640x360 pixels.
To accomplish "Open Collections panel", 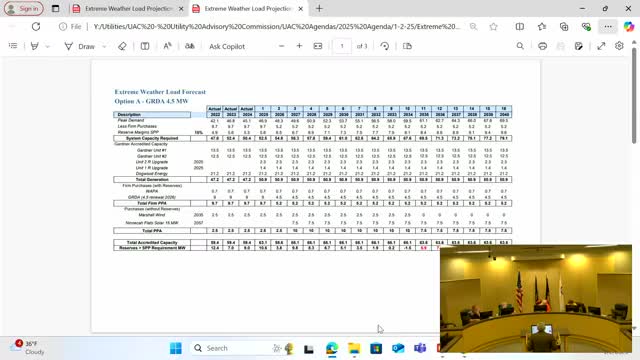I will tap(564, 27).
